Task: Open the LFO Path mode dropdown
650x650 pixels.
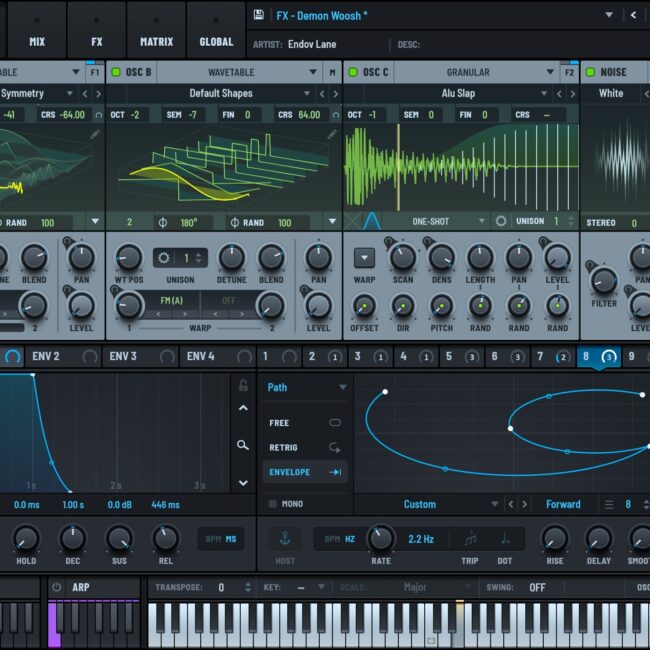Action: (343, 387)
